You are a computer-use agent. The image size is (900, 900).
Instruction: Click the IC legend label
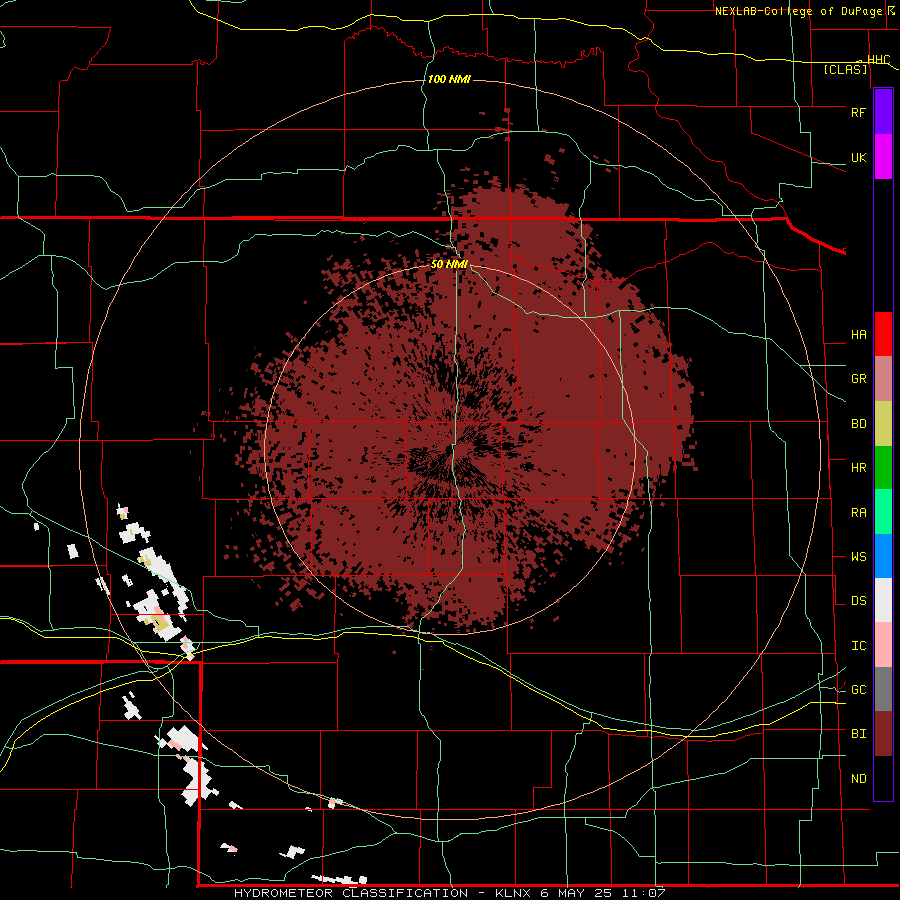(858, 645)
